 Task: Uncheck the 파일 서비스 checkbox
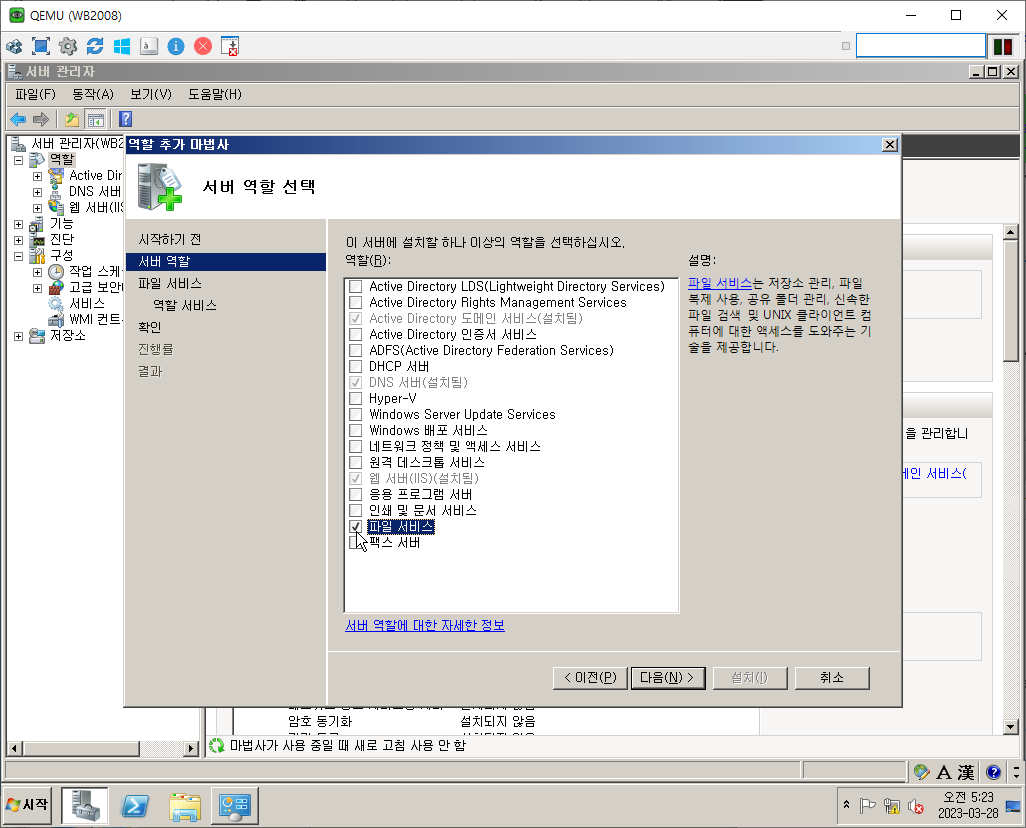pyautogui.click(x=355, y=526)
